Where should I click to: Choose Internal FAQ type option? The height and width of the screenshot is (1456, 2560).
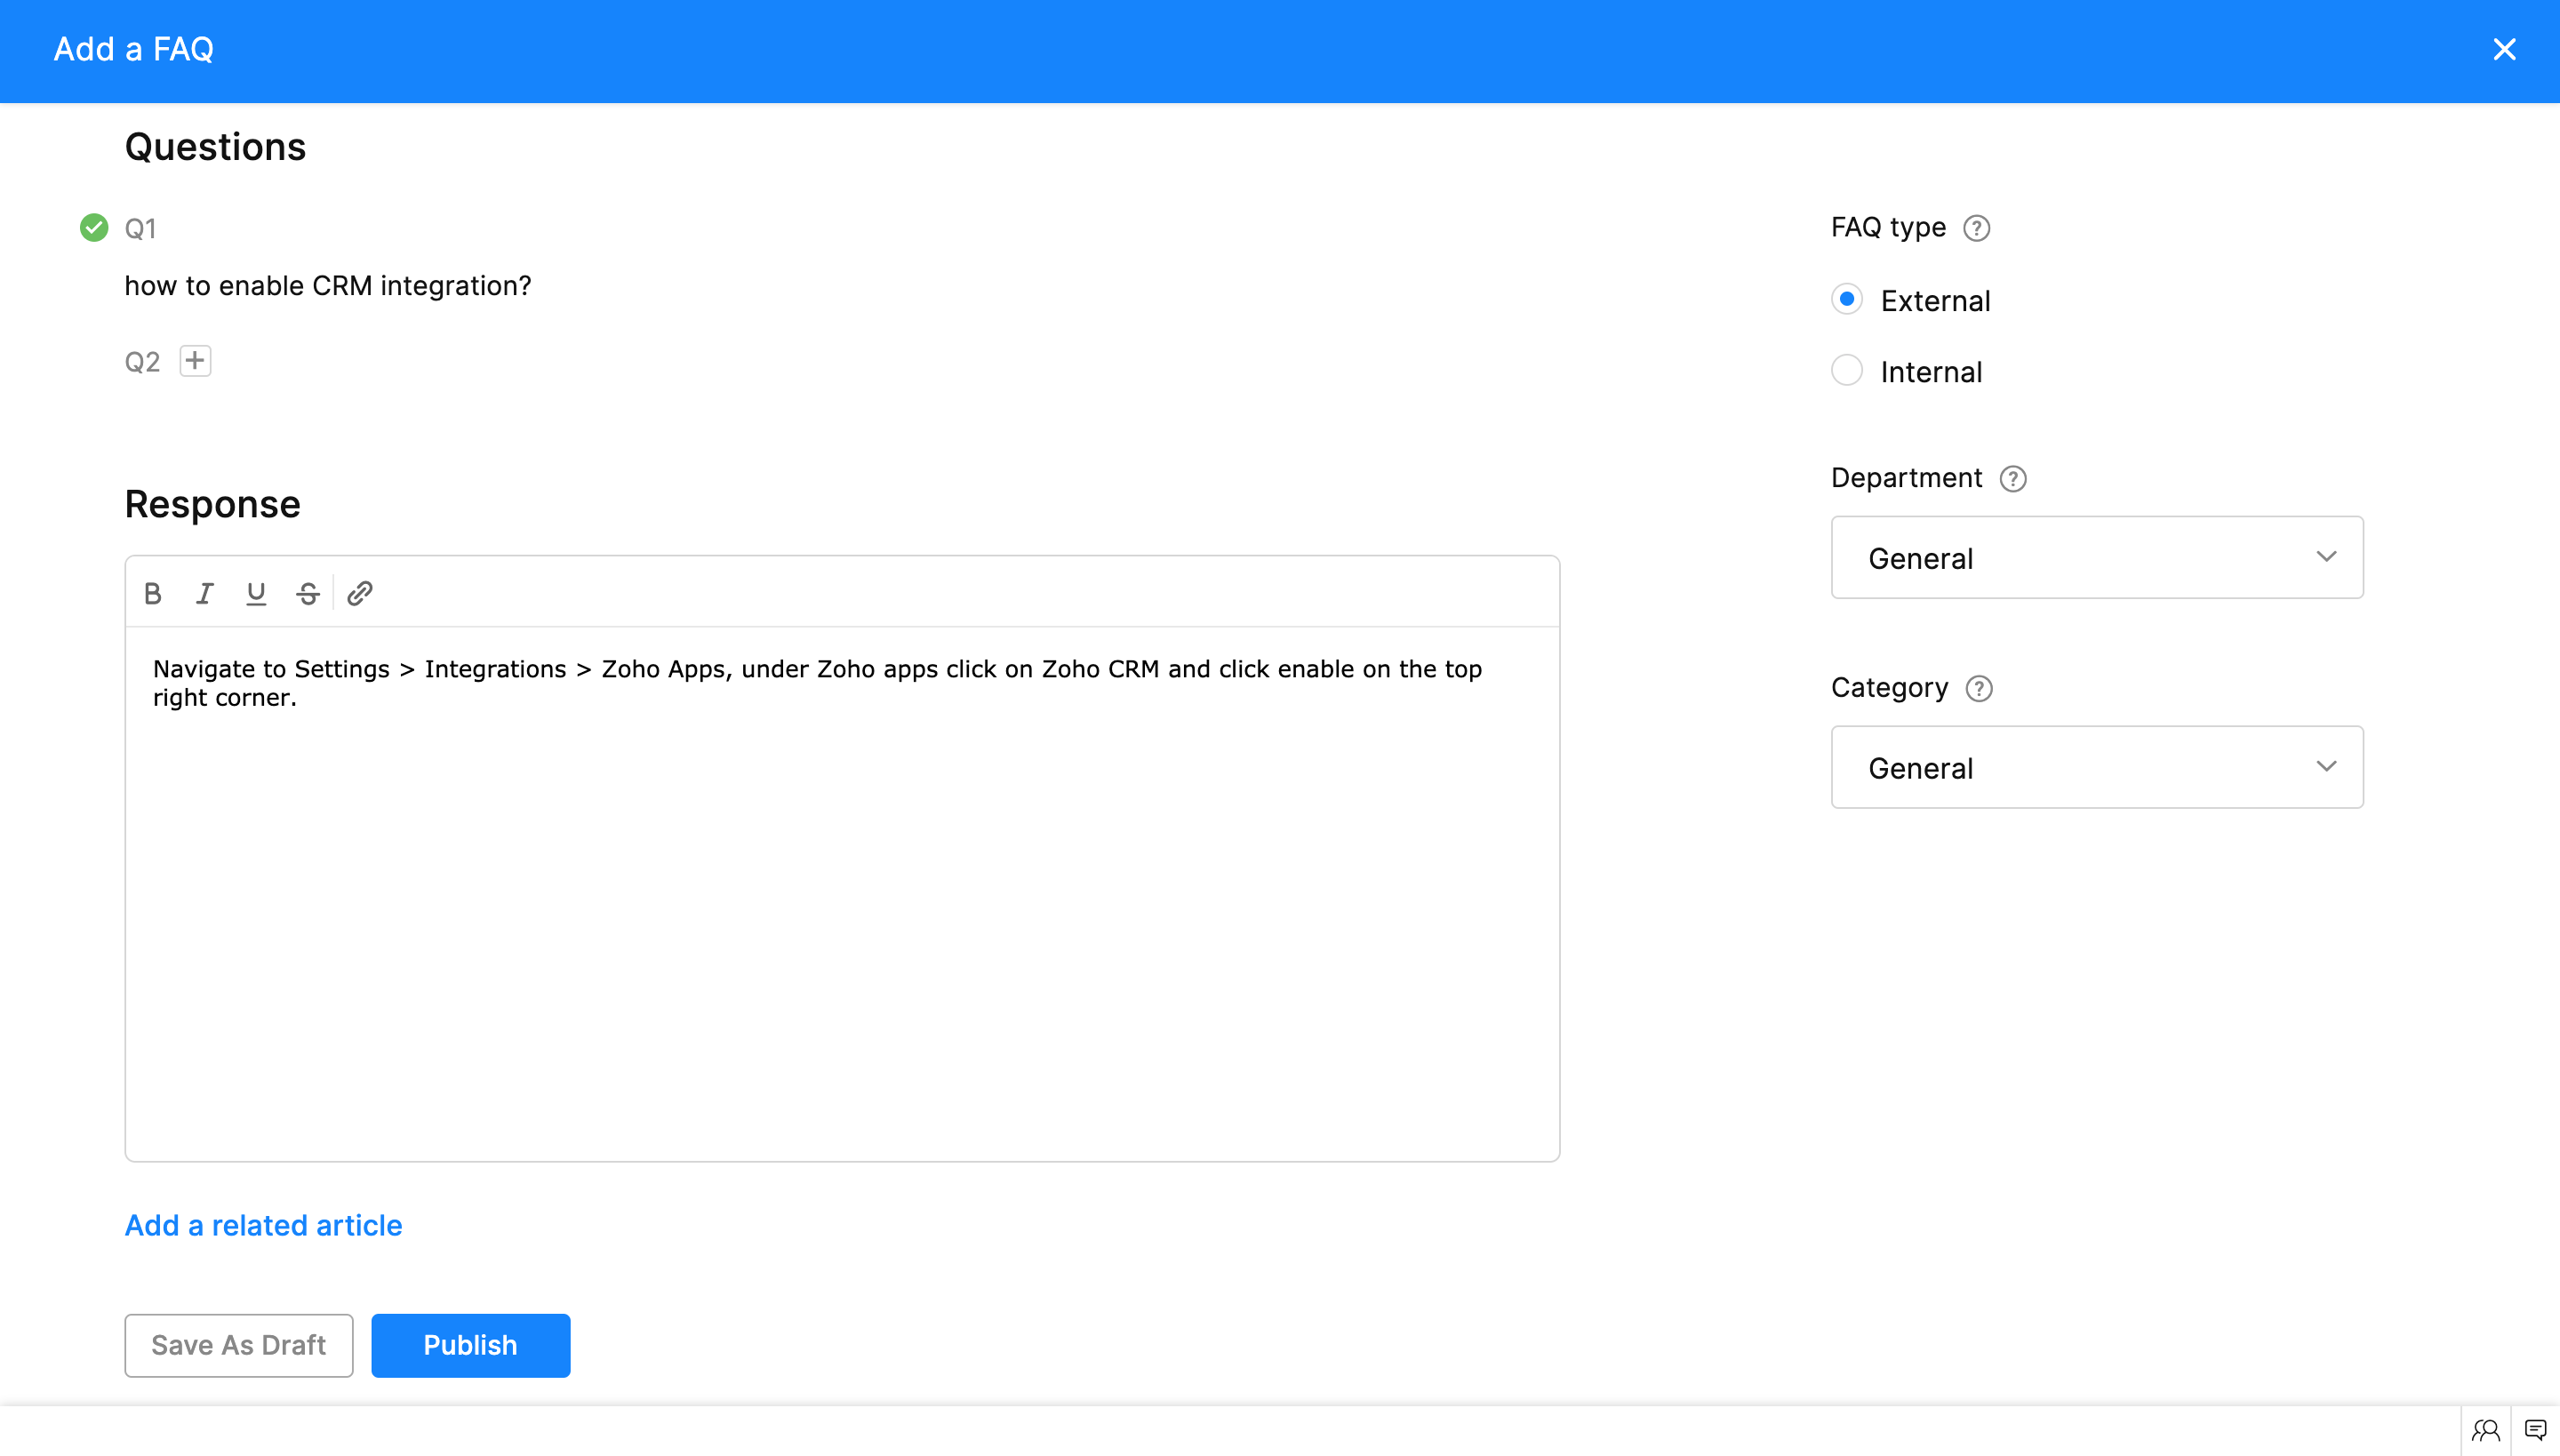(1846, 370)
